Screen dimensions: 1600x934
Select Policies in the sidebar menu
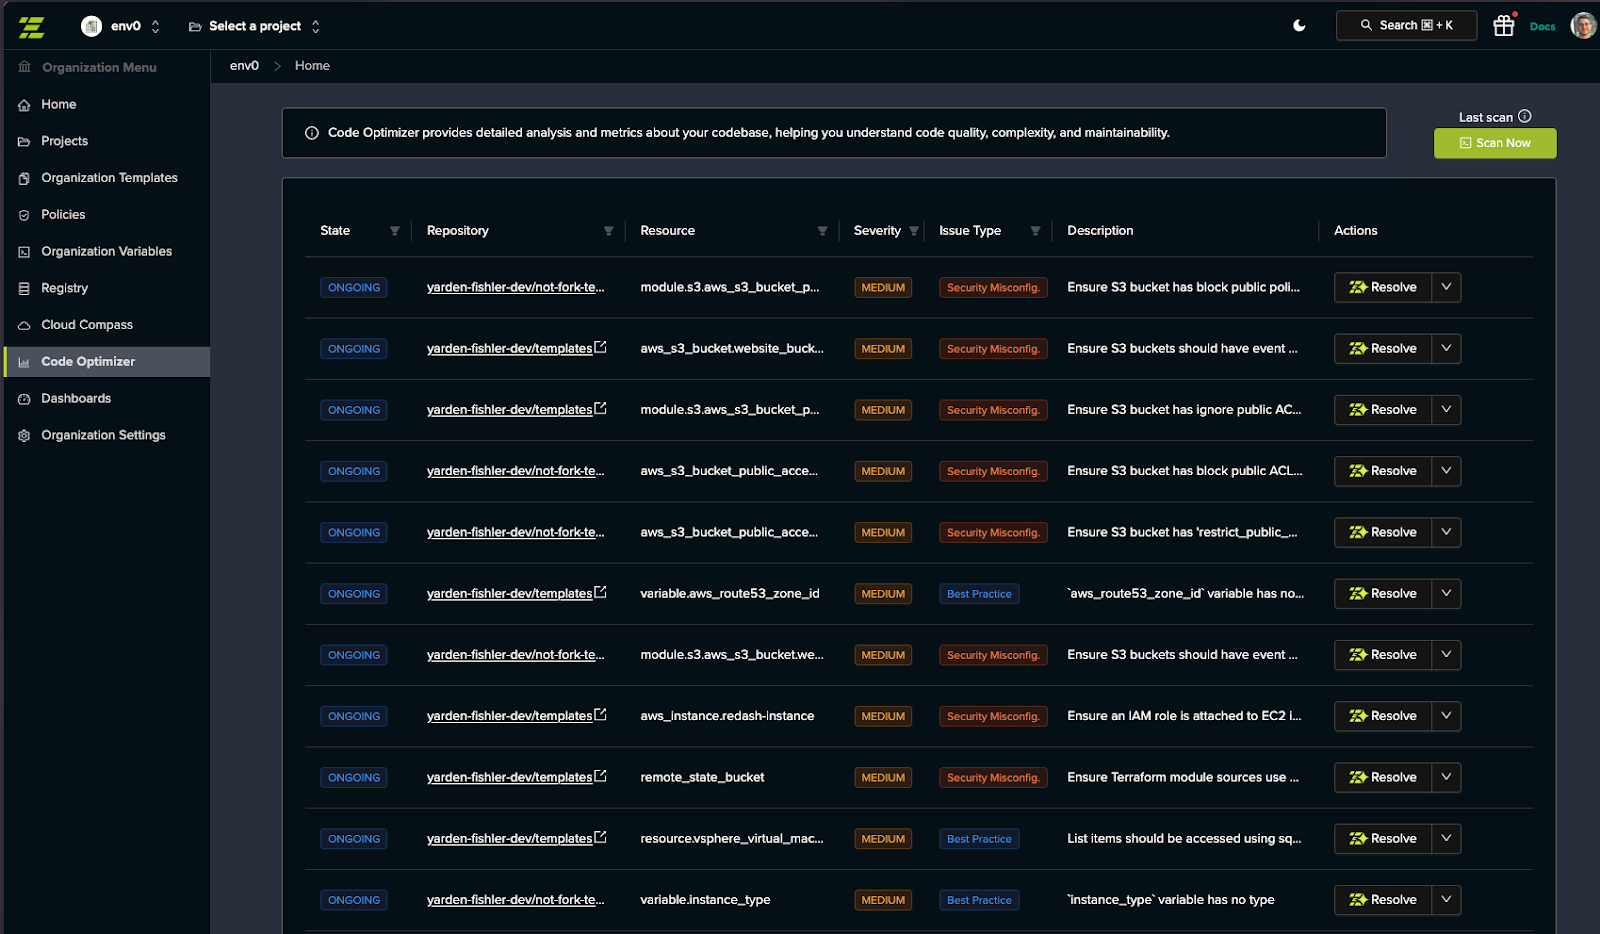61,214
